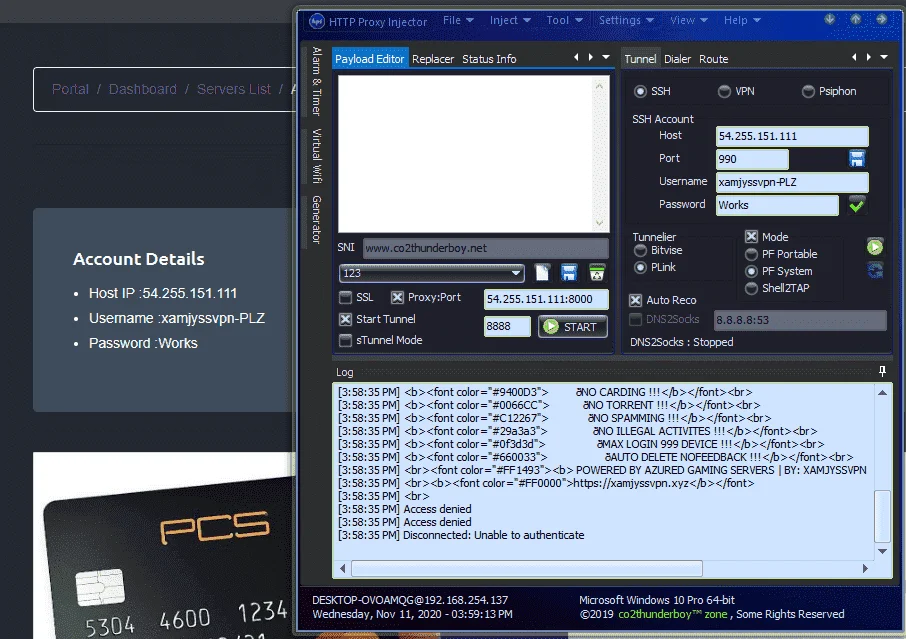The width and height of the screenshot is (906, 639).
Task: Pin the Log panel with the pin icon
Action: (882, 371)
